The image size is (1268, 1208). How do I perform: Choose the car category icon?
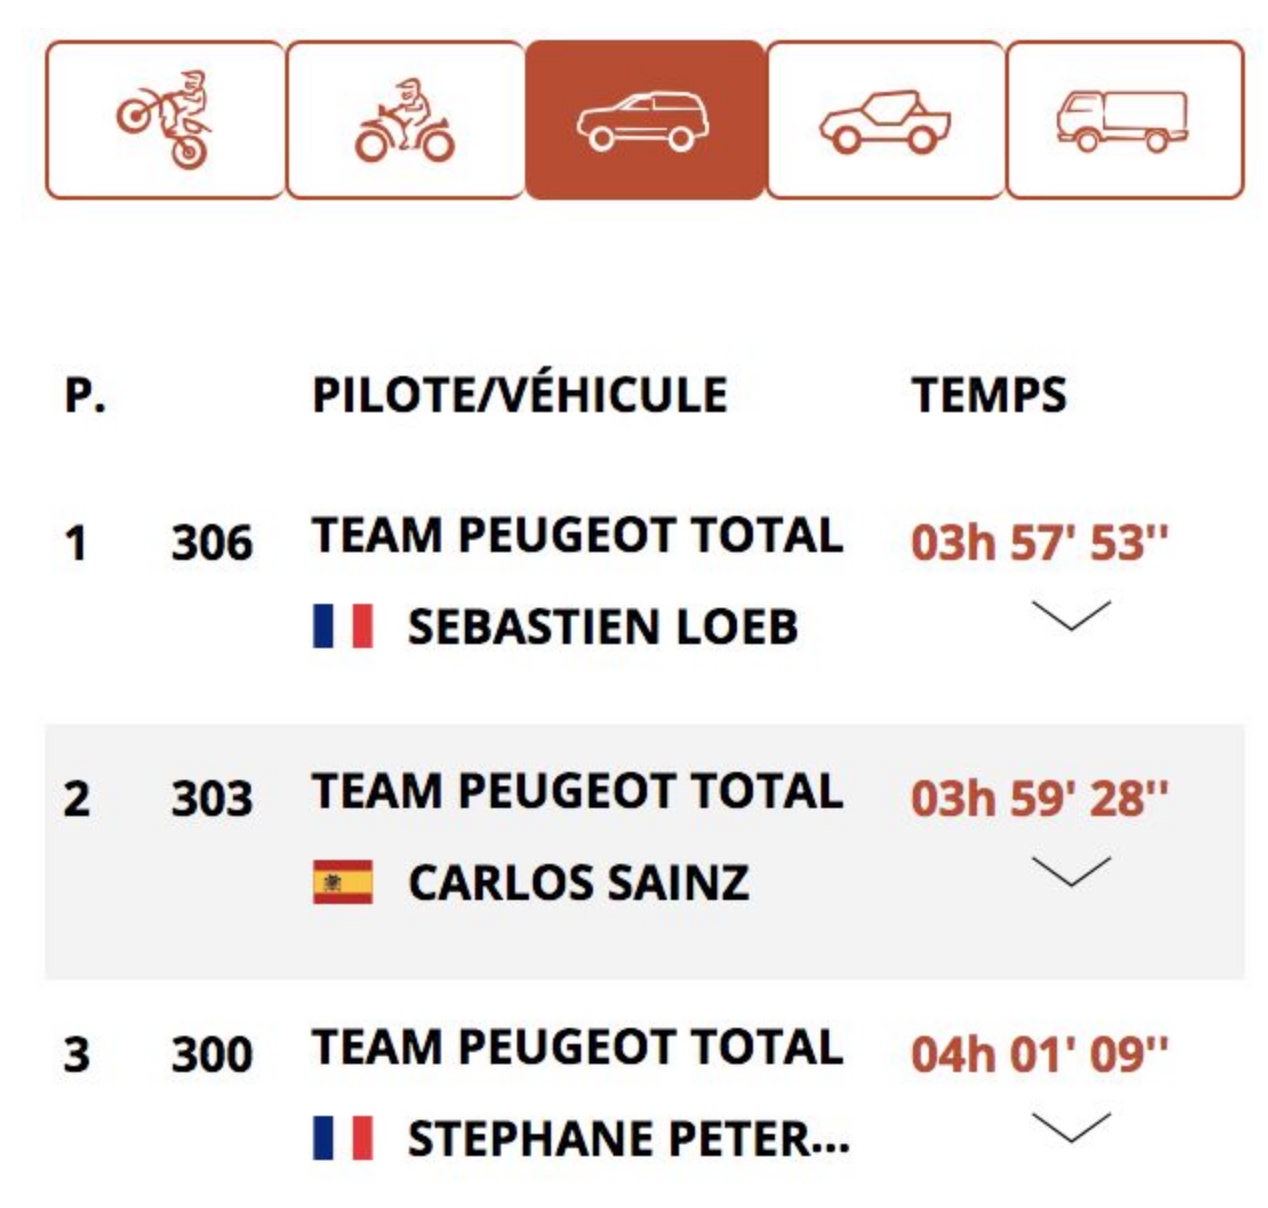(645, 120)
